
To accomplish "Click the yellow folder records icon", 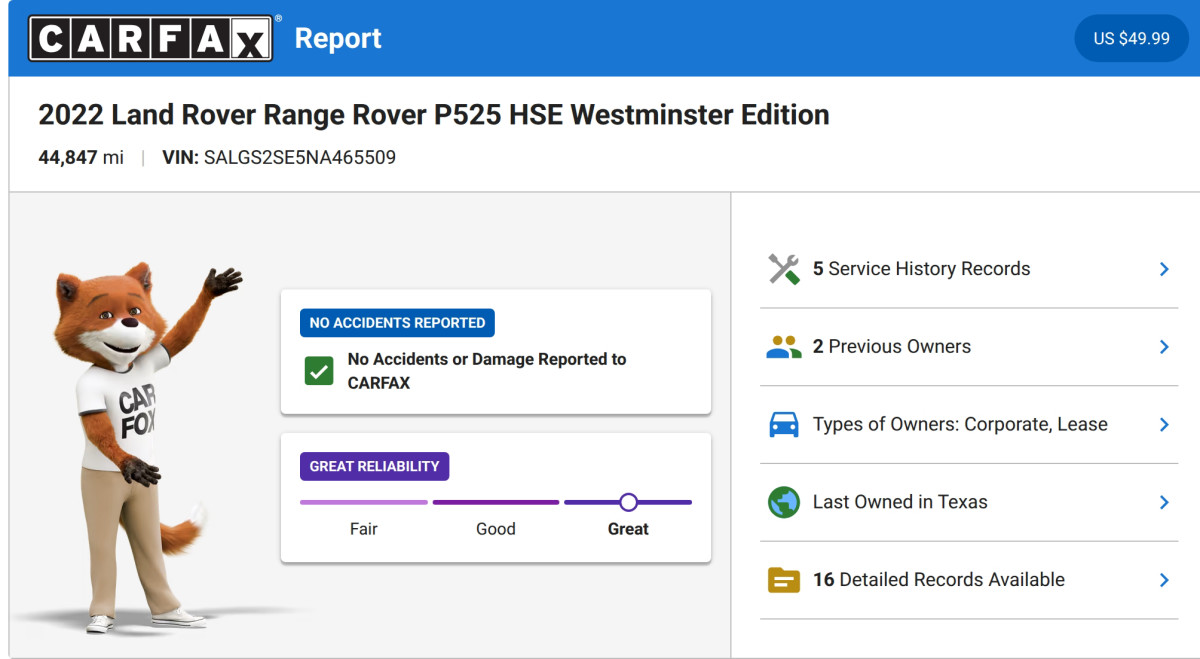I will click(784, 580).
